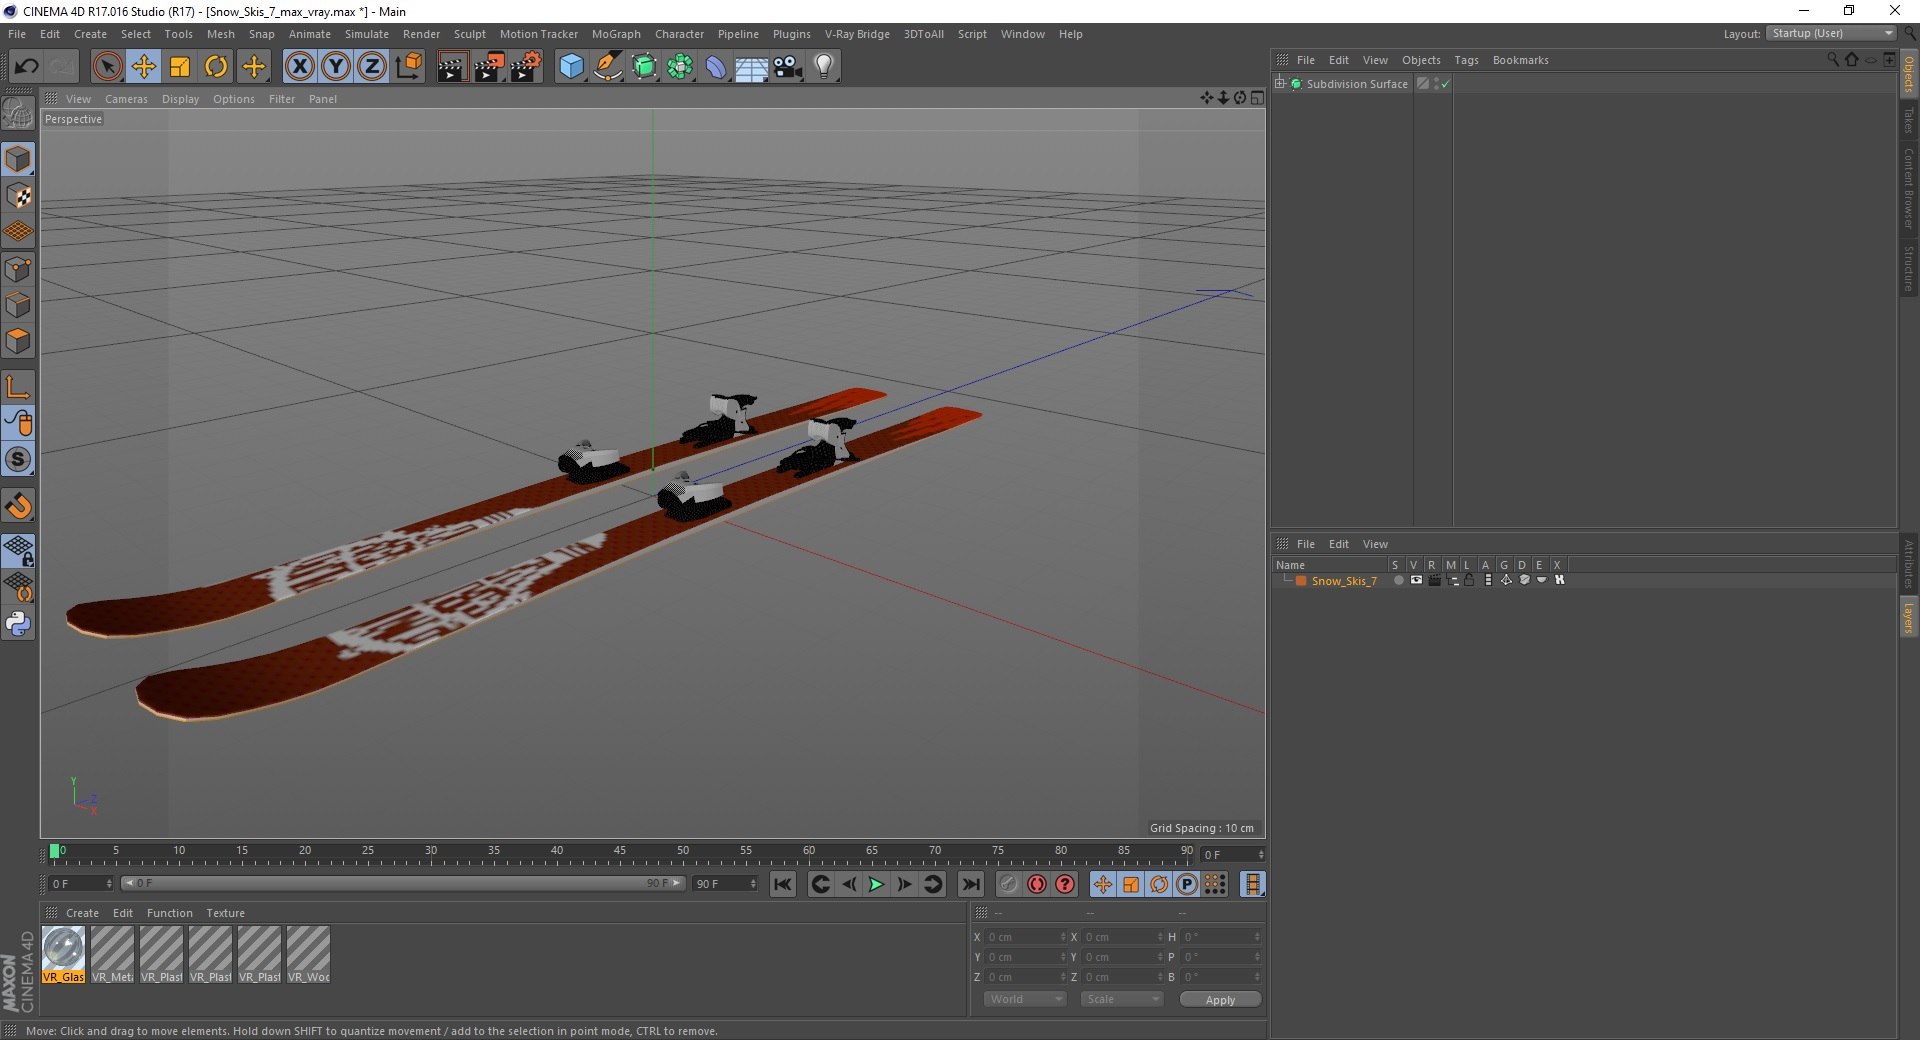Add a Floor environment object
Screen dimensions: 1920x1040
point(752,67)
